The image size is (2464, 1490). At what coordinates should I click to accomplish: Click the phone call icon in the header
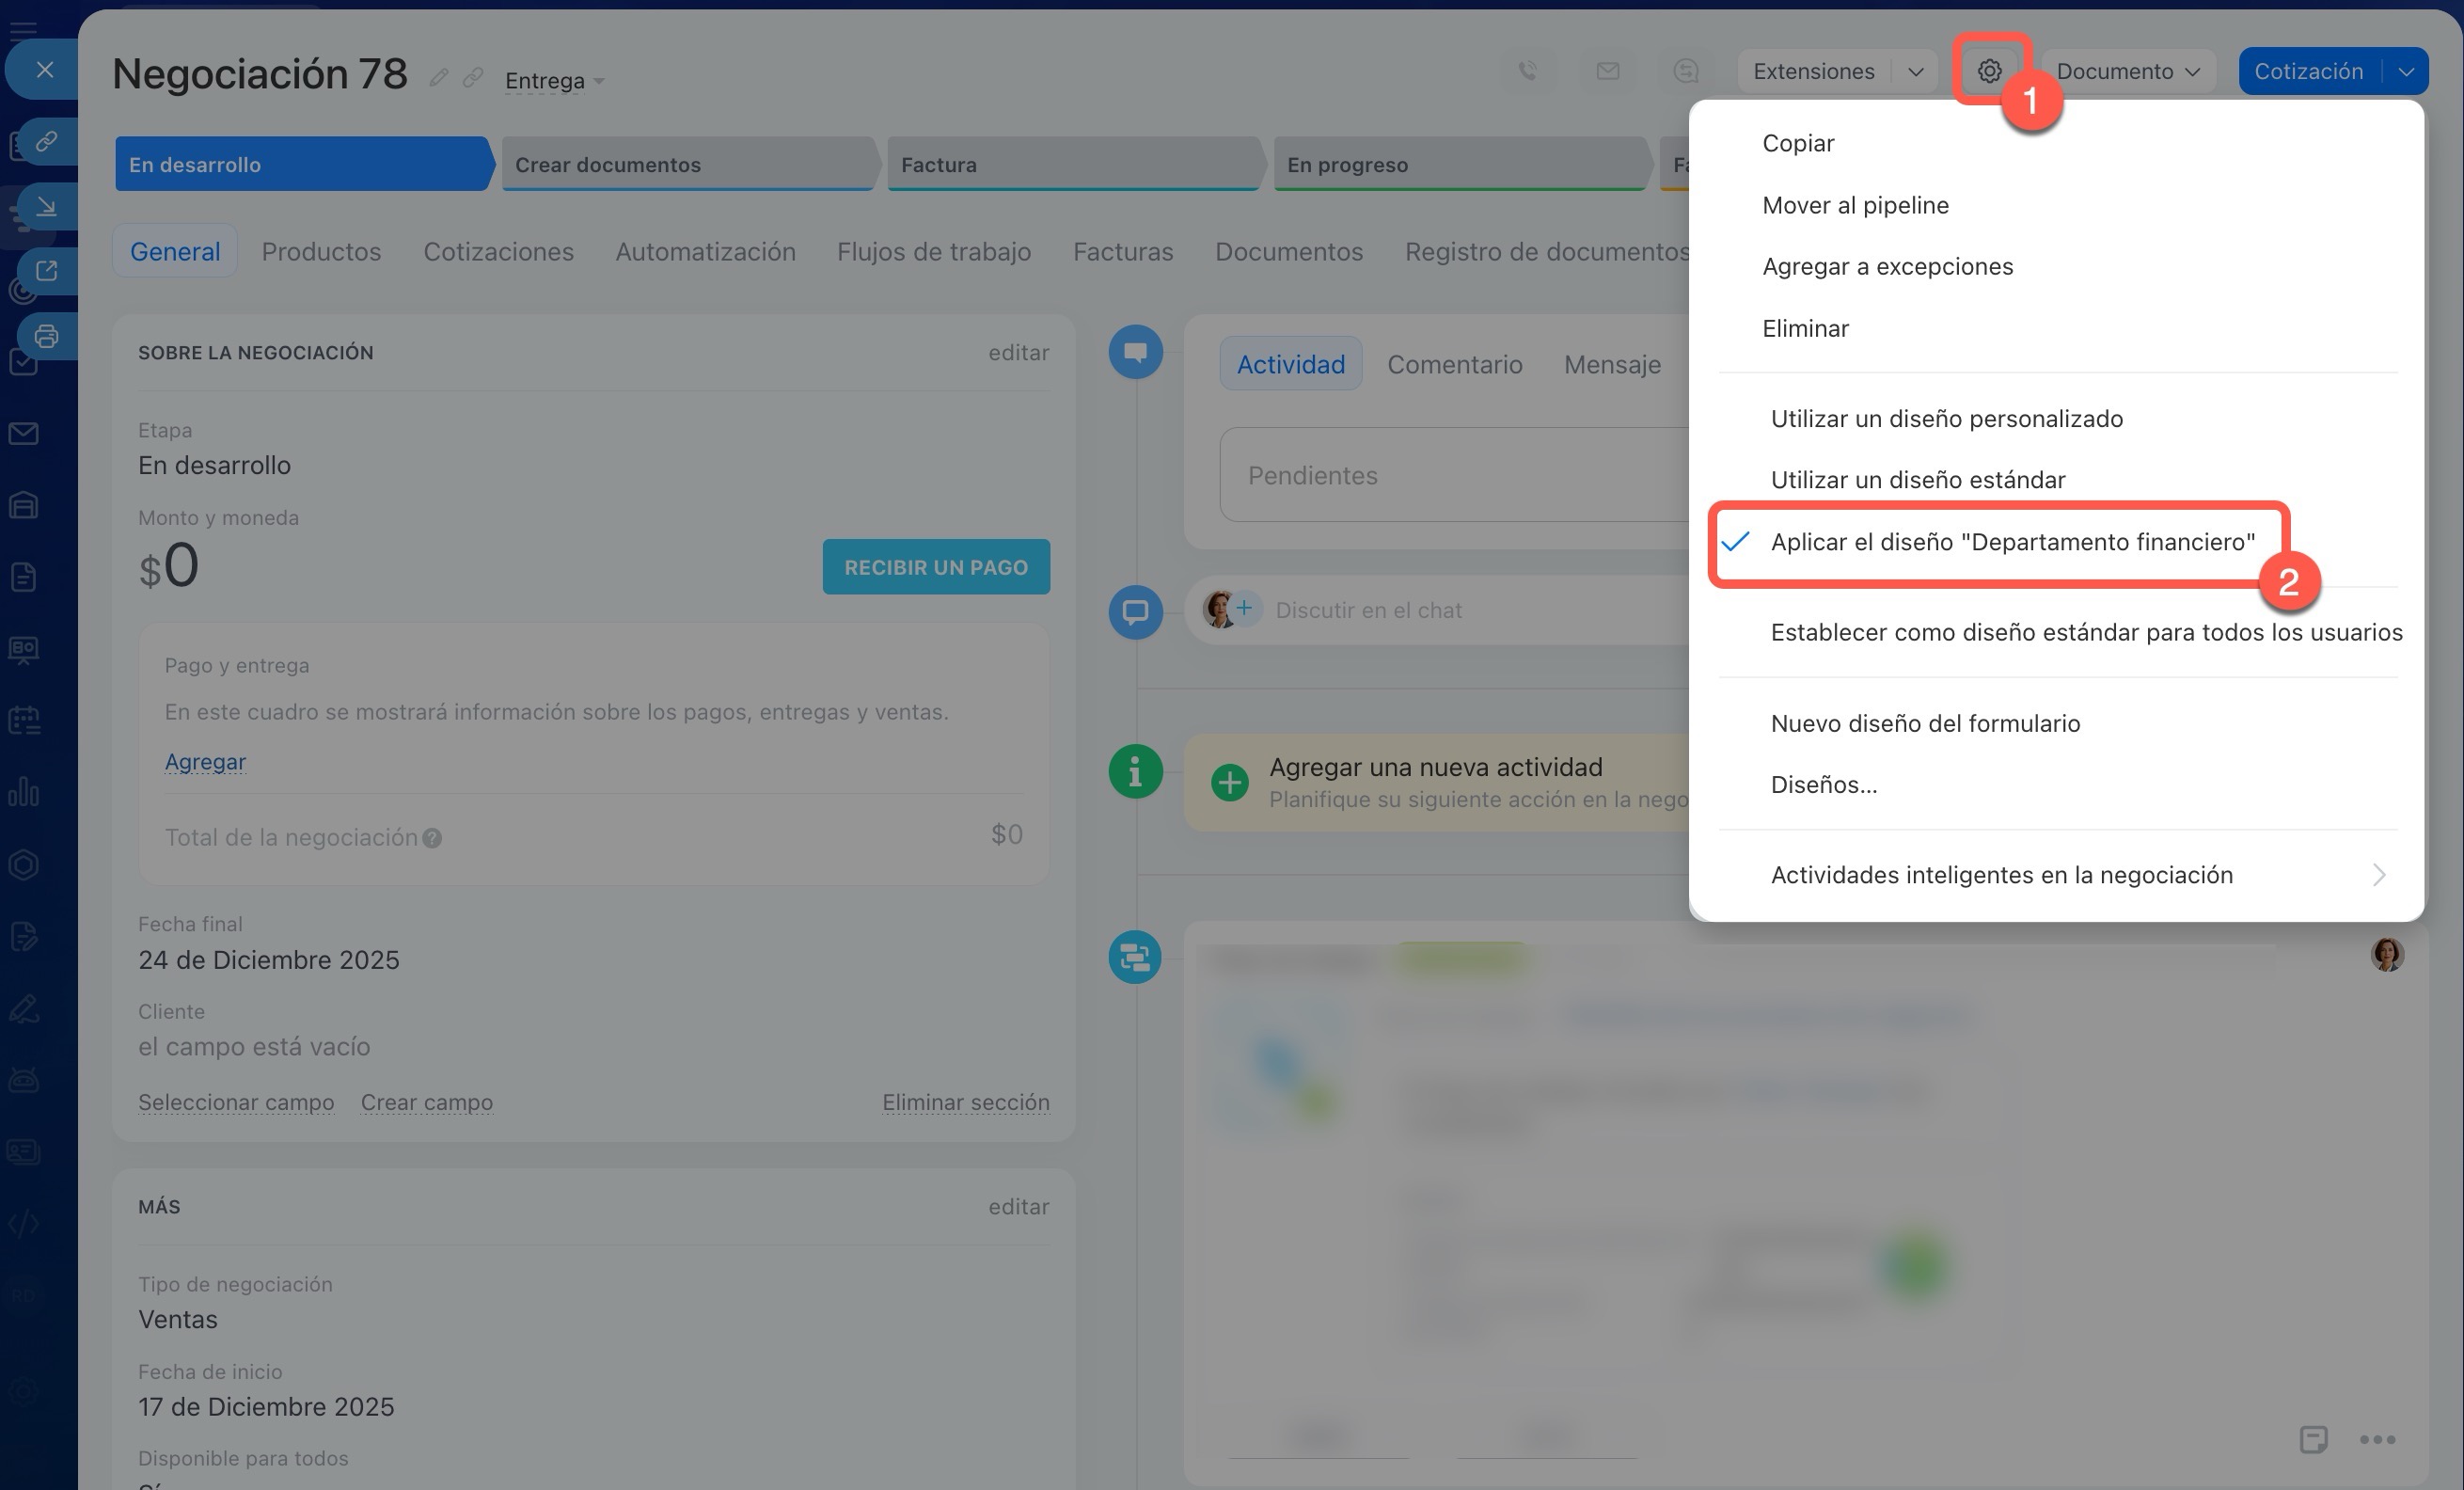click(x=1527, y=71)
